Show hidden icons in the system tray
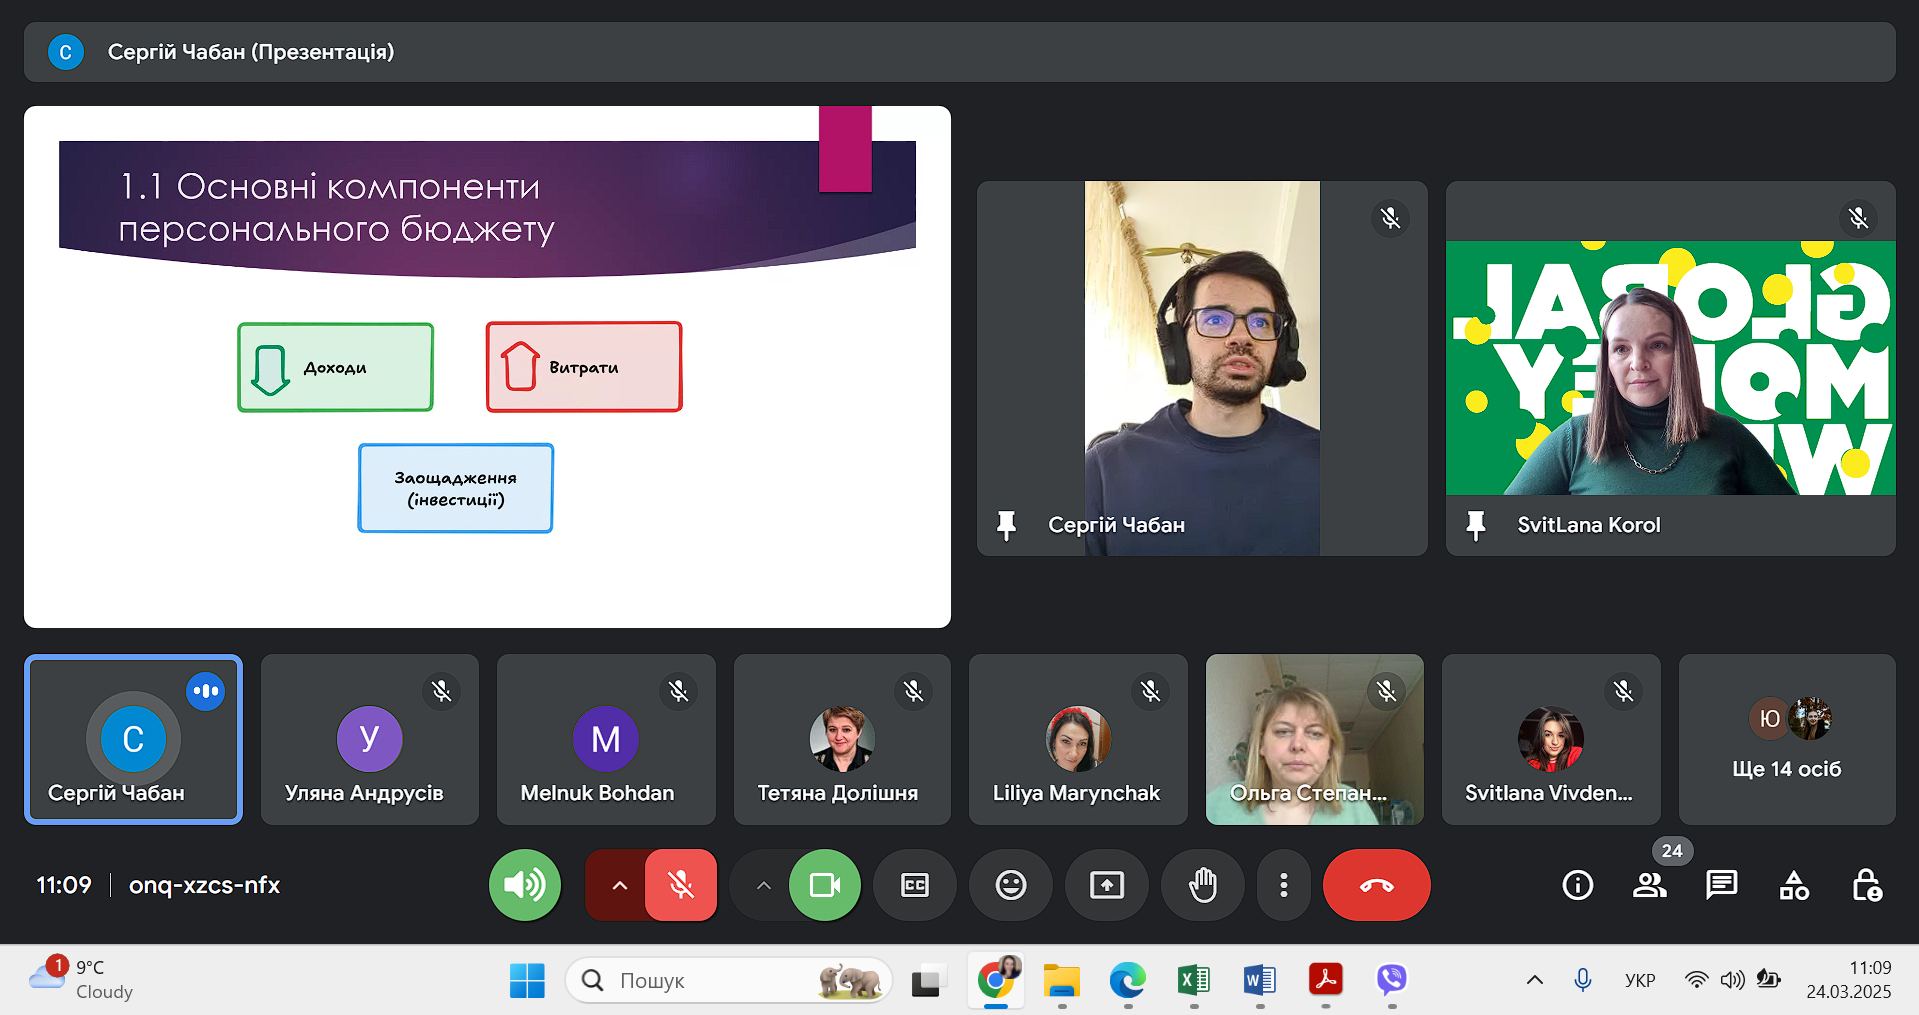 [1534, 980]
